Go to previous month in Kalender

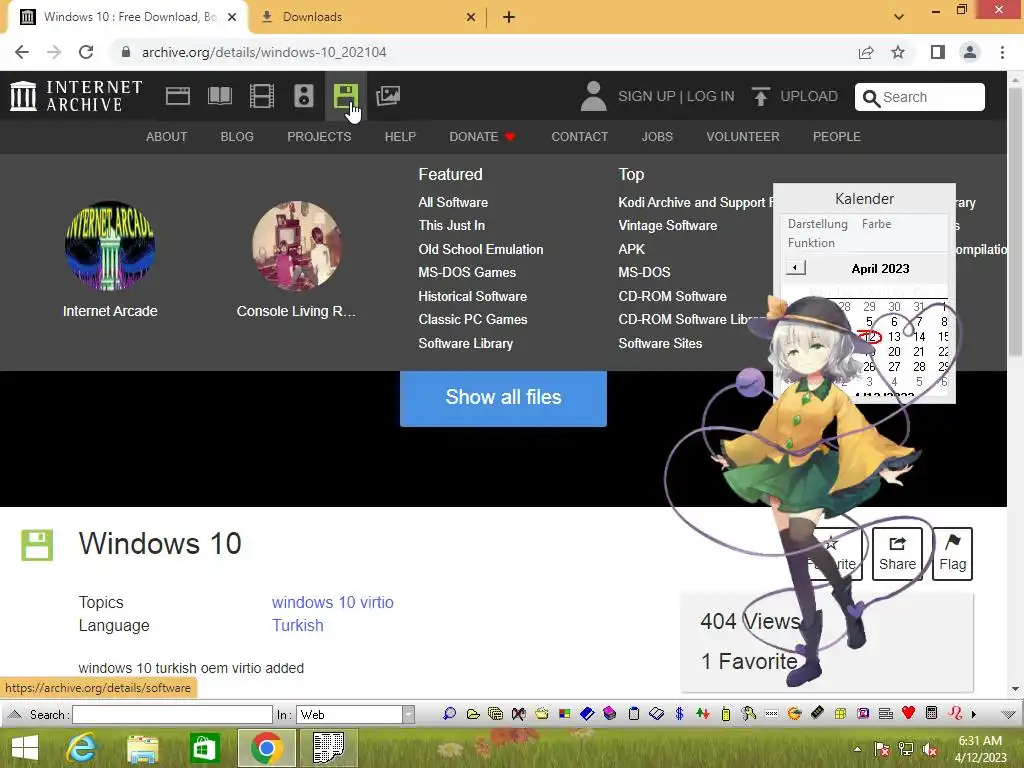[795, 268]
